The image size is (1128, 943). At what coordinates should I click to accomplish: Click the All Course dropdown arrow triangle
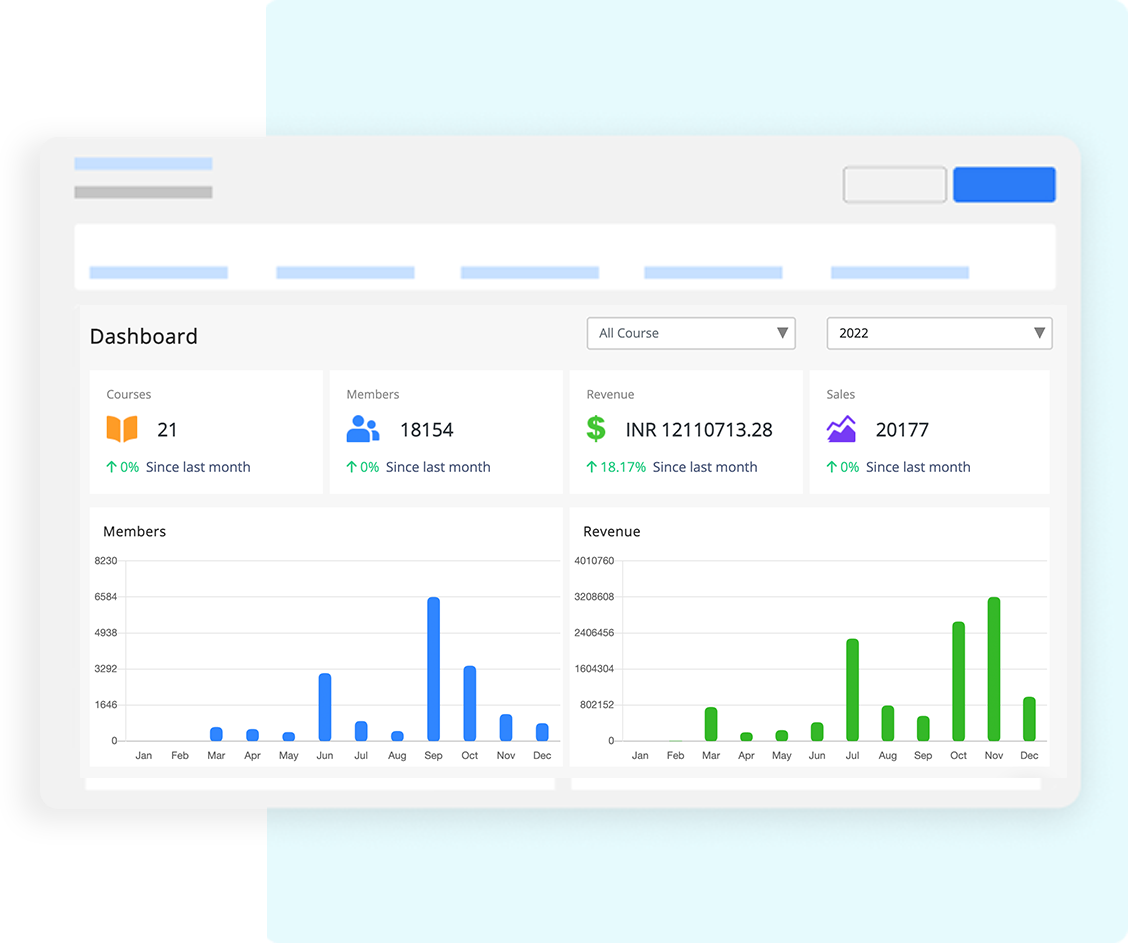tap(782, 333)
